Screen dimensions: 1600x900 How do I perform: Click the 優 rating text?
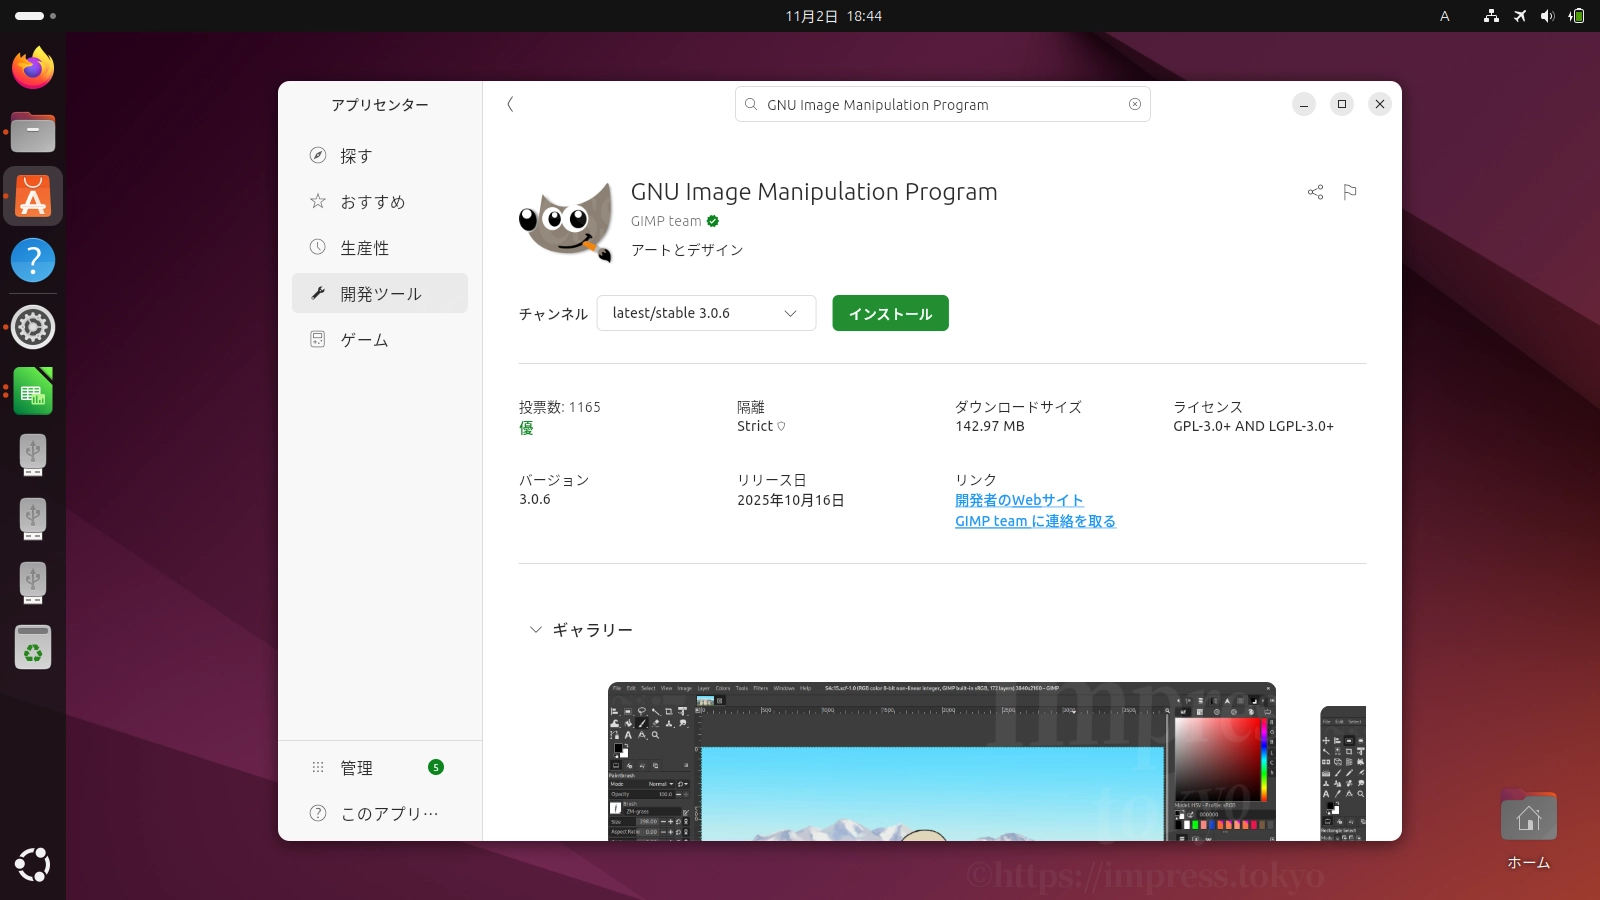(x=526, y=428)
